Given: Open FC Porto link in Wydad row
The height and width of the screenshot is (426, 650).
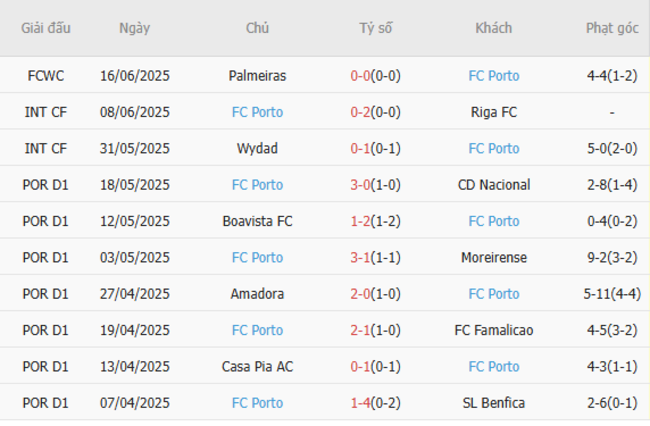Looking at the screenshot, I should (493, 149).
